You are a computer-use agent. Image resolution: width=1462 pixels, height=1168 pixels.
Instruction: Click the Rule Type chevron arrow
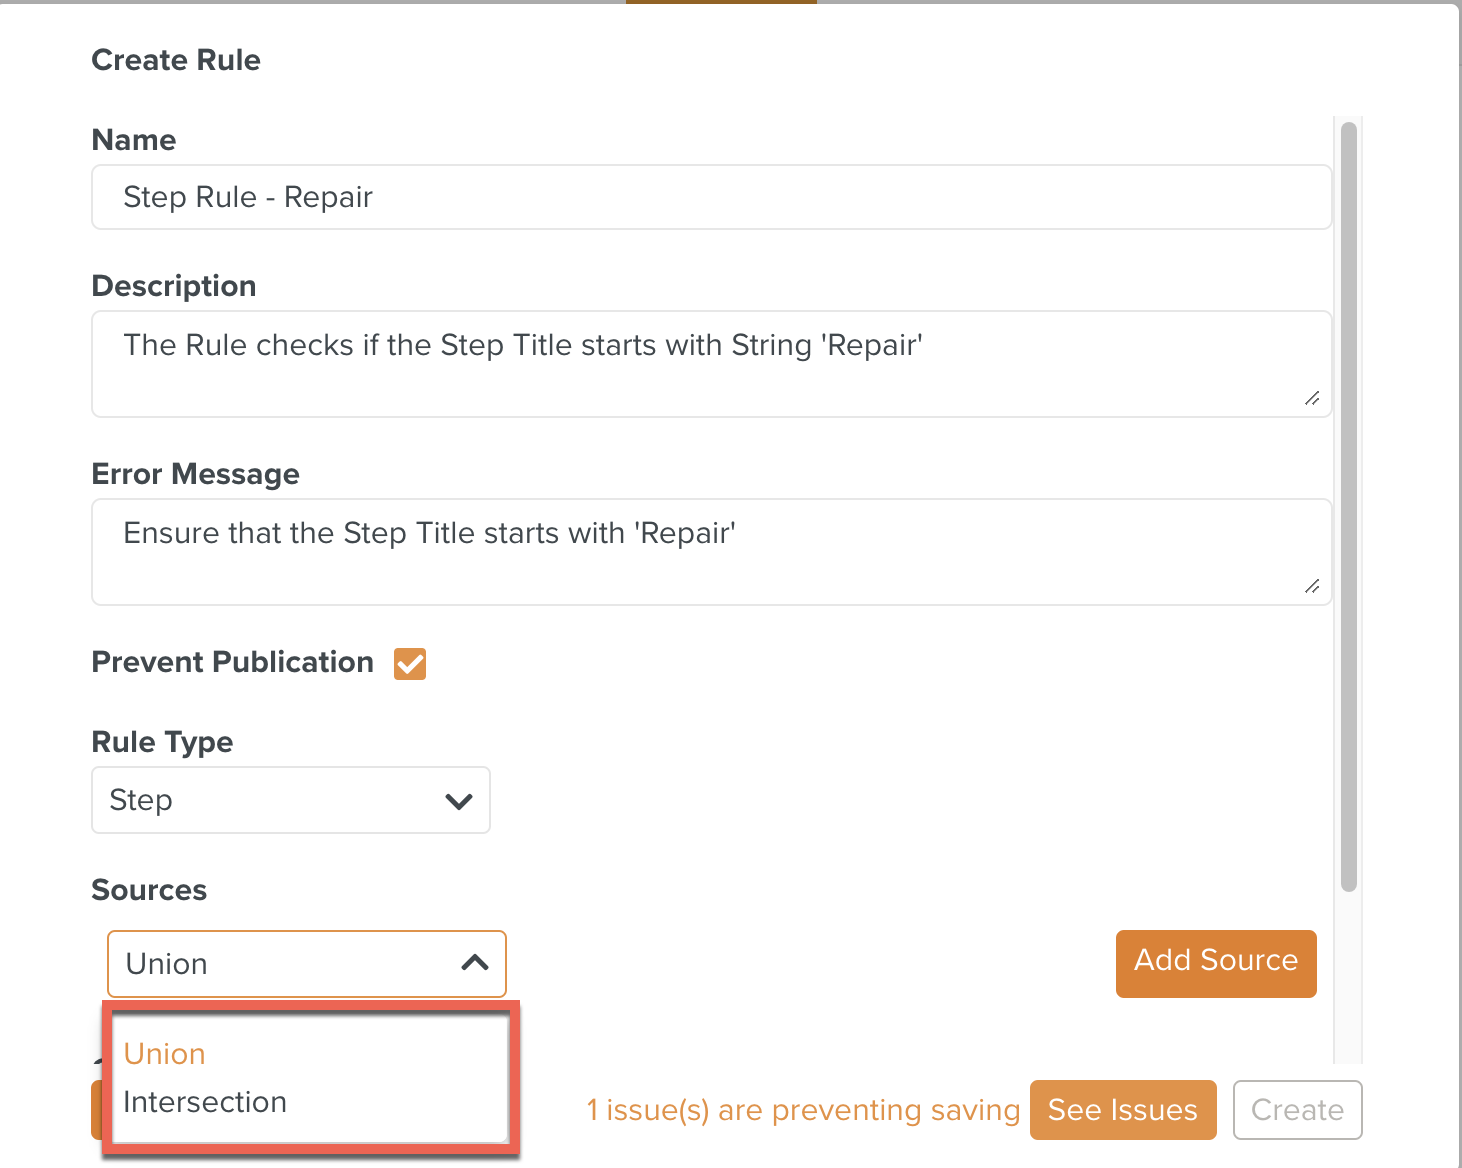459,801
